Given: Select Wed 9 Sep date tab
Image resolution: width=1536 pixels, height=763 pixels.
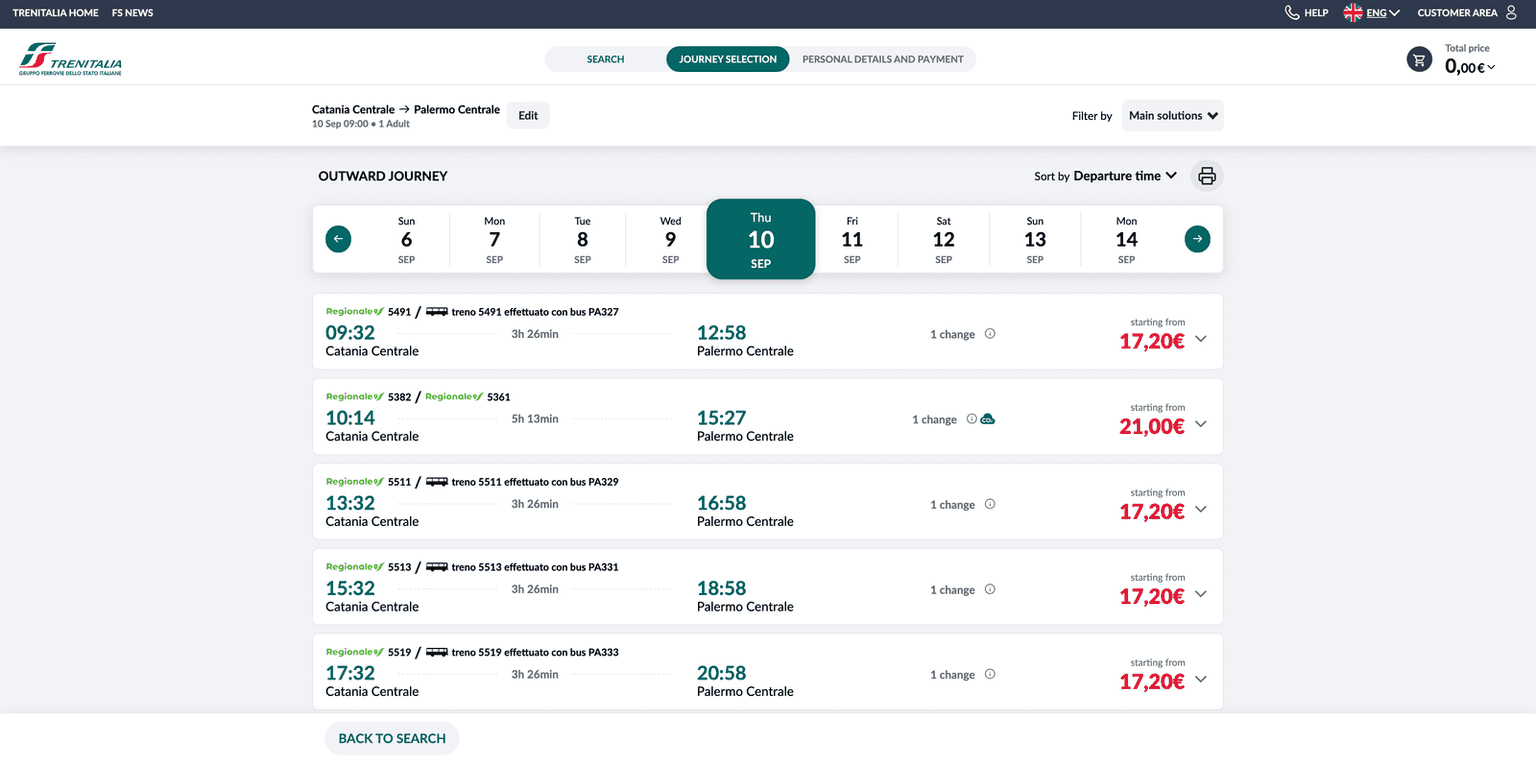Looking at the screenshot, I should pos(670,240).
